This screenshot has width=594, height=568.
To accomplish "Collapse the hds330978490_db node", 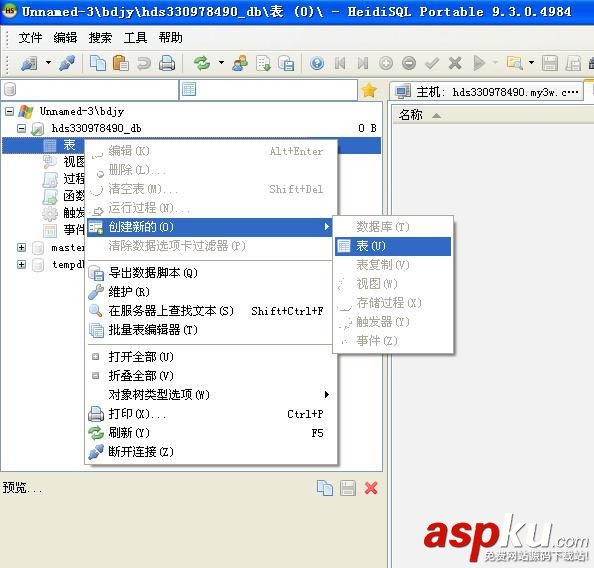I will [22, 128].
